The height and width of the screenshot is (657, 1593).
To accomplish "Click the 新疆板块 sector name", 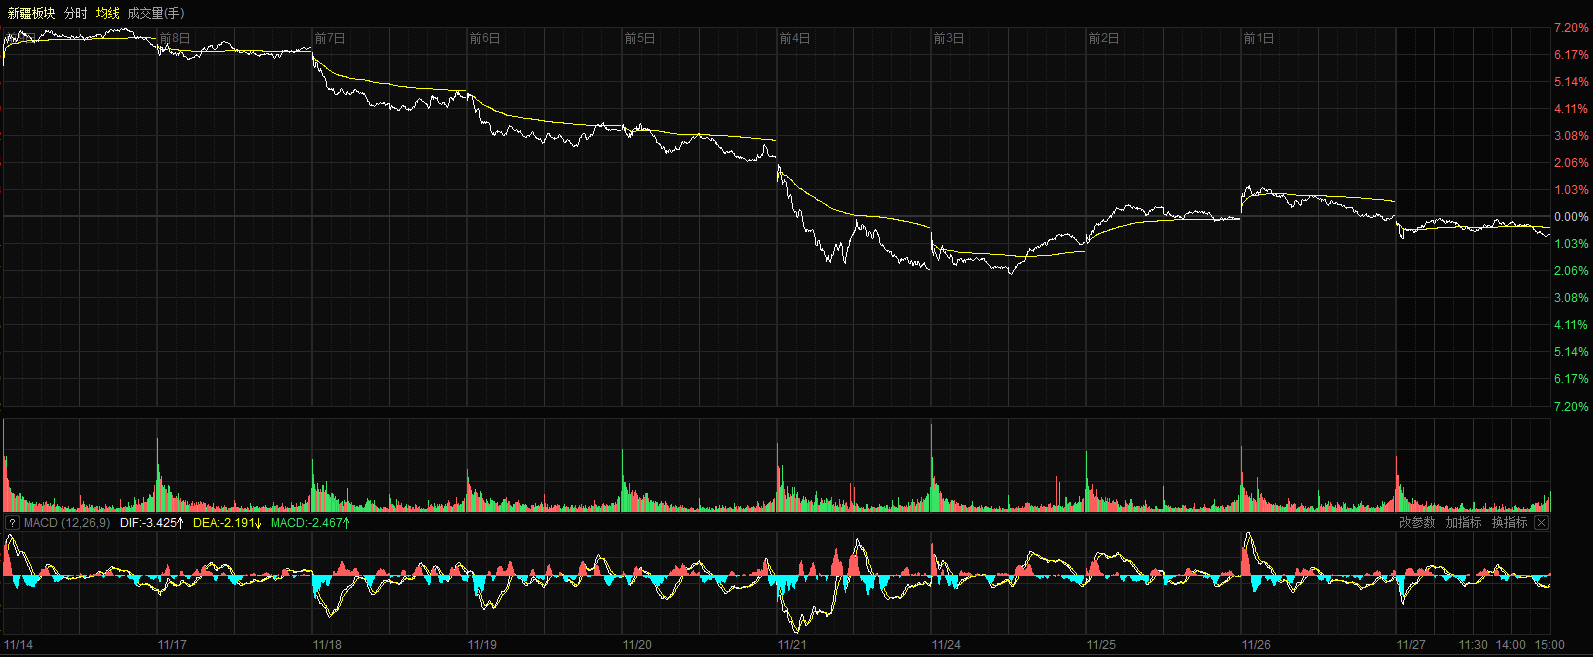I will pos(31,13).
